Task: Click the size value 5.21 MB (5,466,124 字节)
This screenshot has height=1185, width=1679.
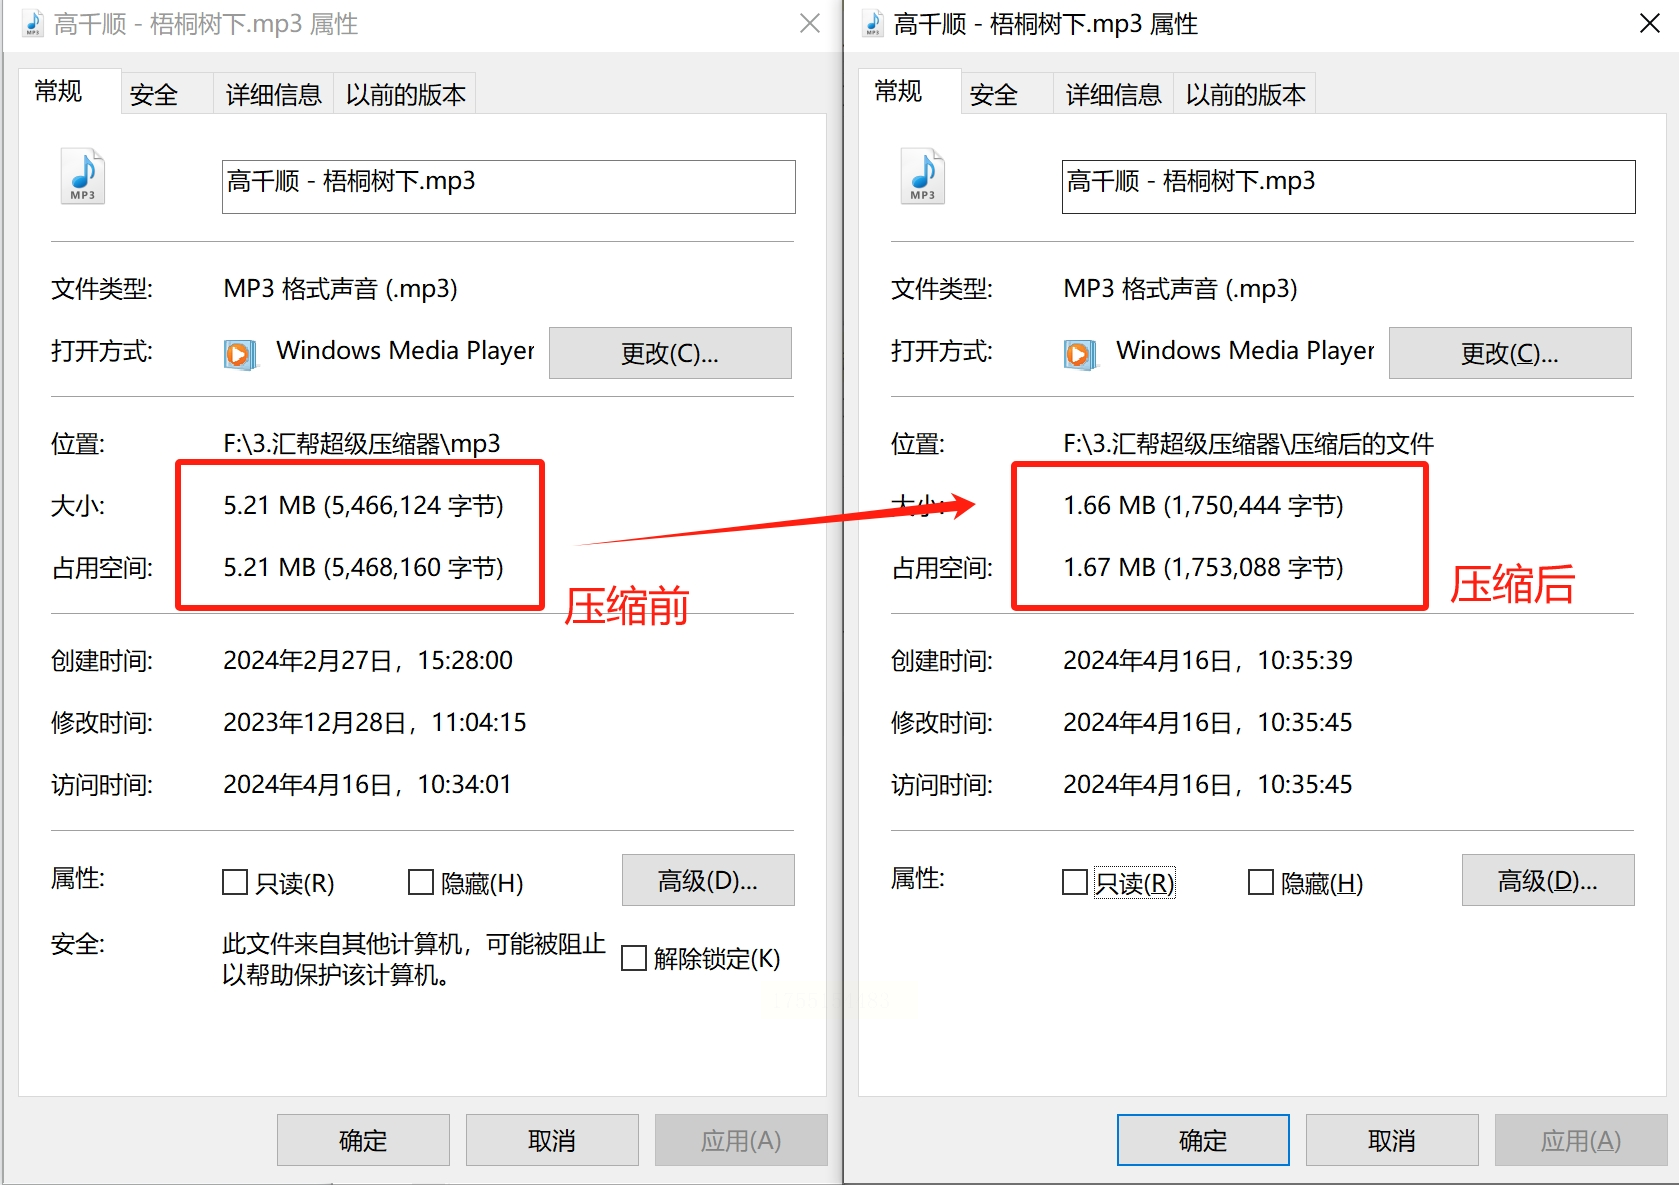Action: 363,505
